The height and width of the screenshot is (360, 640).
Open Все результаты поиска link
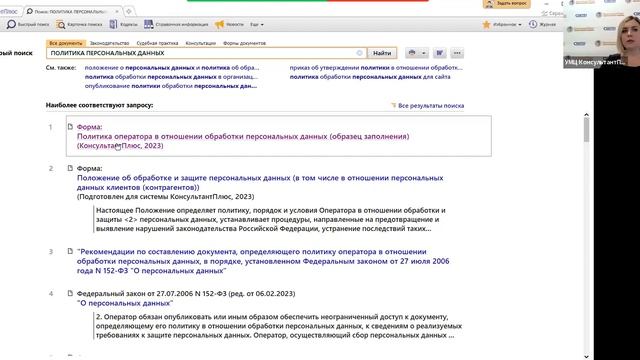(x=431, y=106)
